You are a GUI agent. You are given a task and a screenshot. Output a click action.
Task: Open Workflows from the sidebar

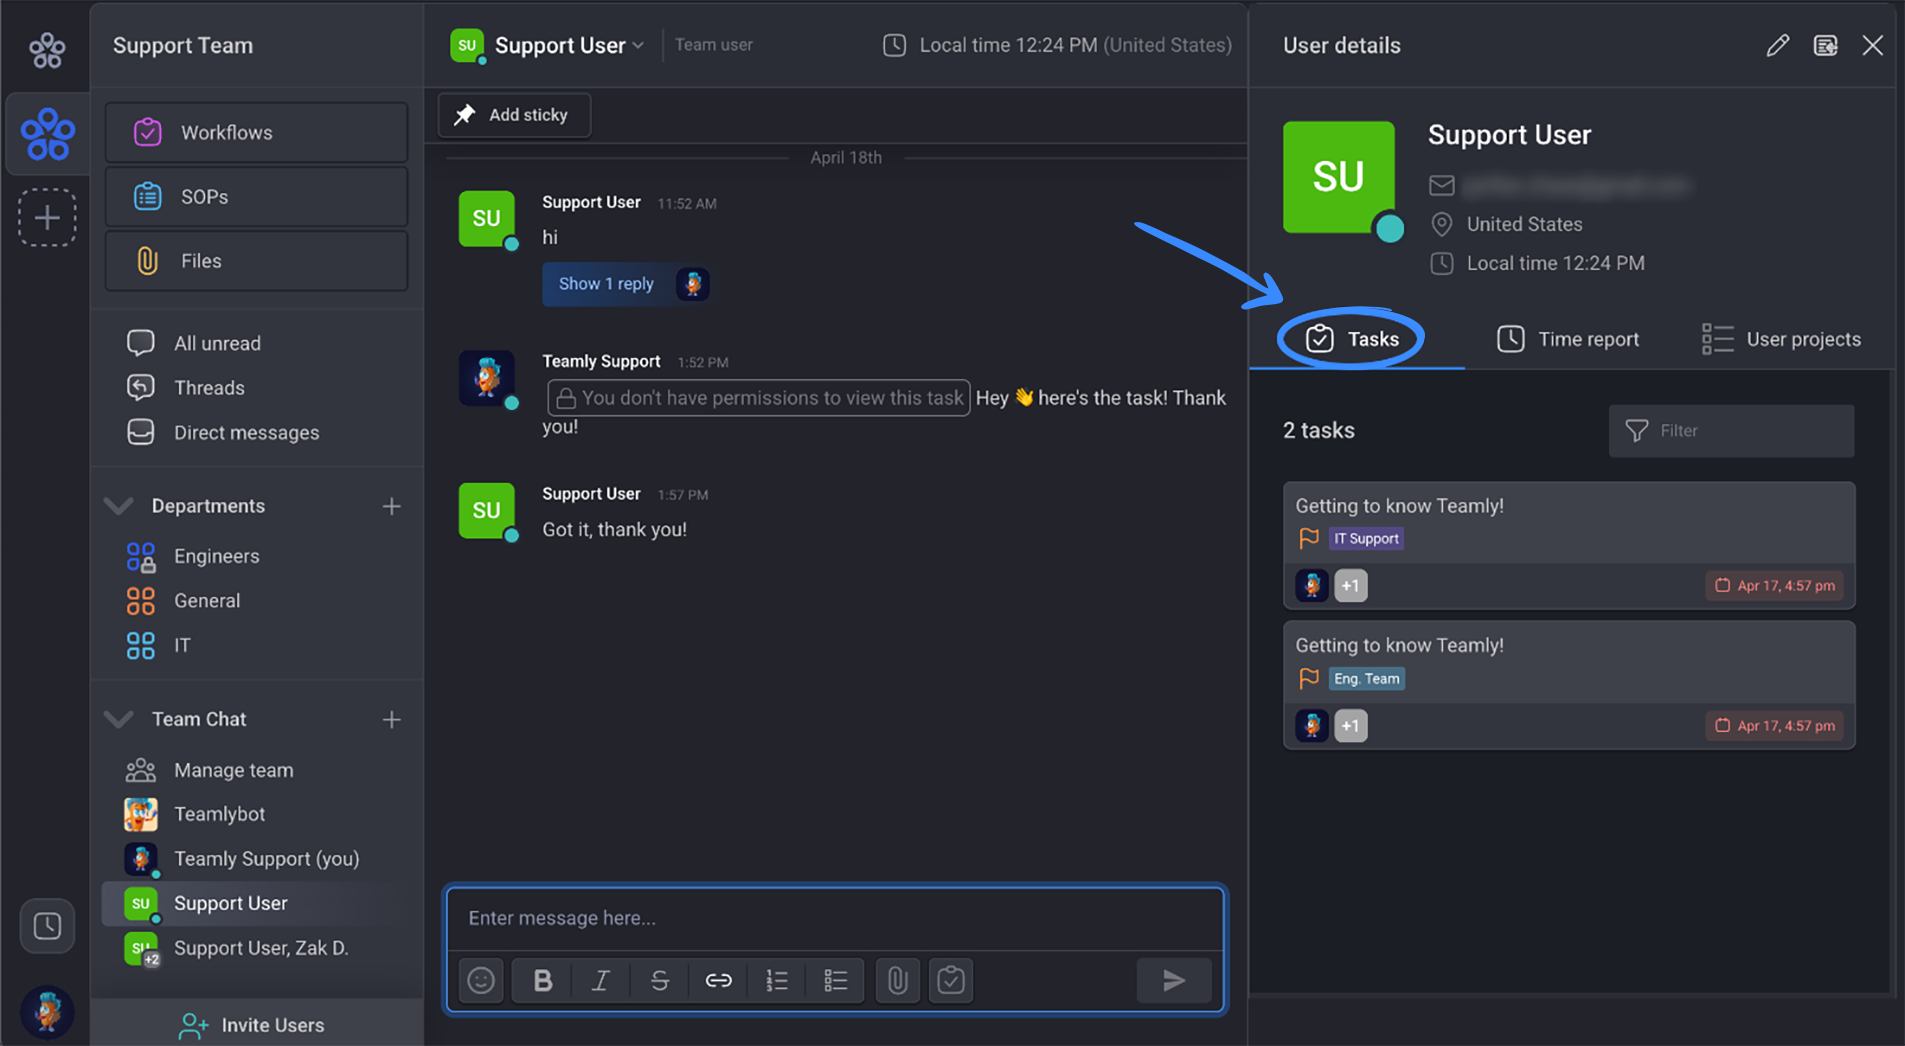click(256, 132)
